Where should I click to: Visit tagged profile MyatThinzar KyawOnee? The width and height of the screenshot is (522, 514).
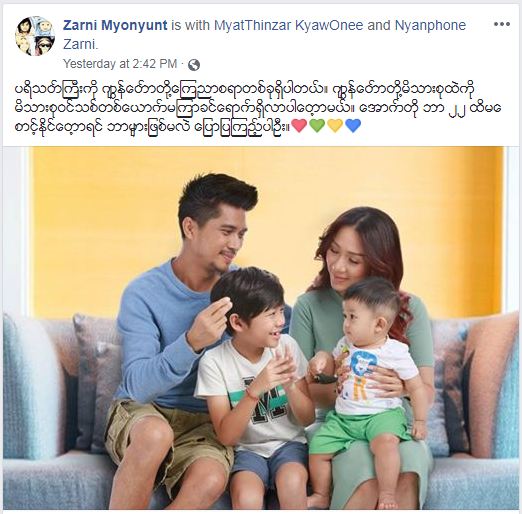288,25
